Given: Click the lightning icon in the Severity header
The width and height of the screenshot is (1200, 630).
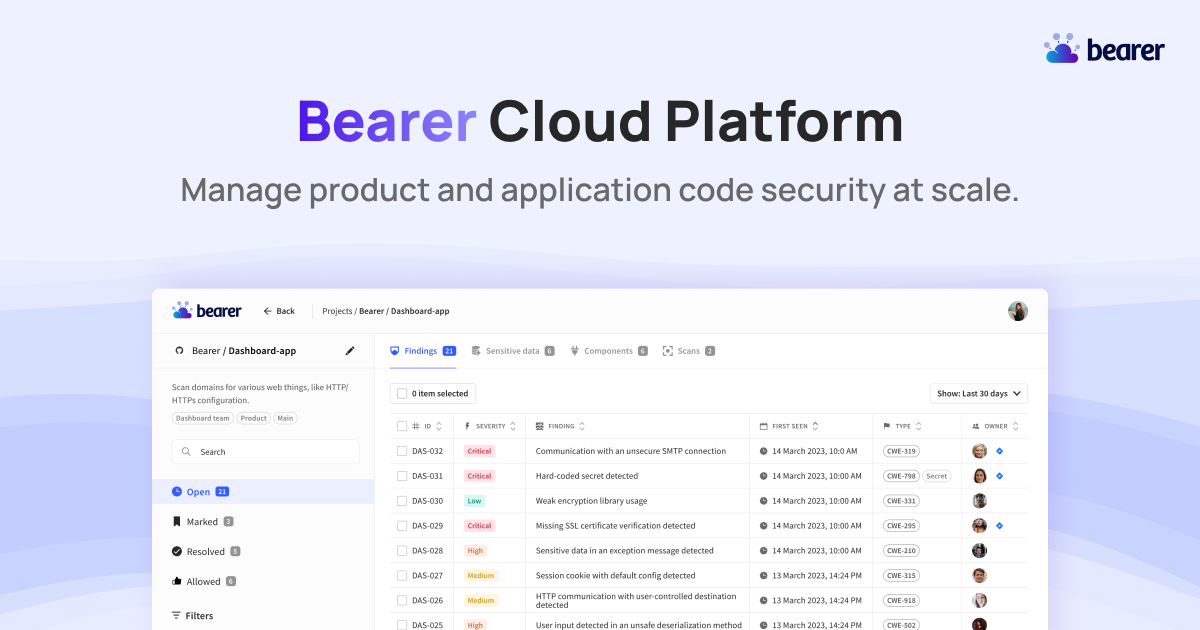Looking at the screenshot, I should tap(468, 426).
